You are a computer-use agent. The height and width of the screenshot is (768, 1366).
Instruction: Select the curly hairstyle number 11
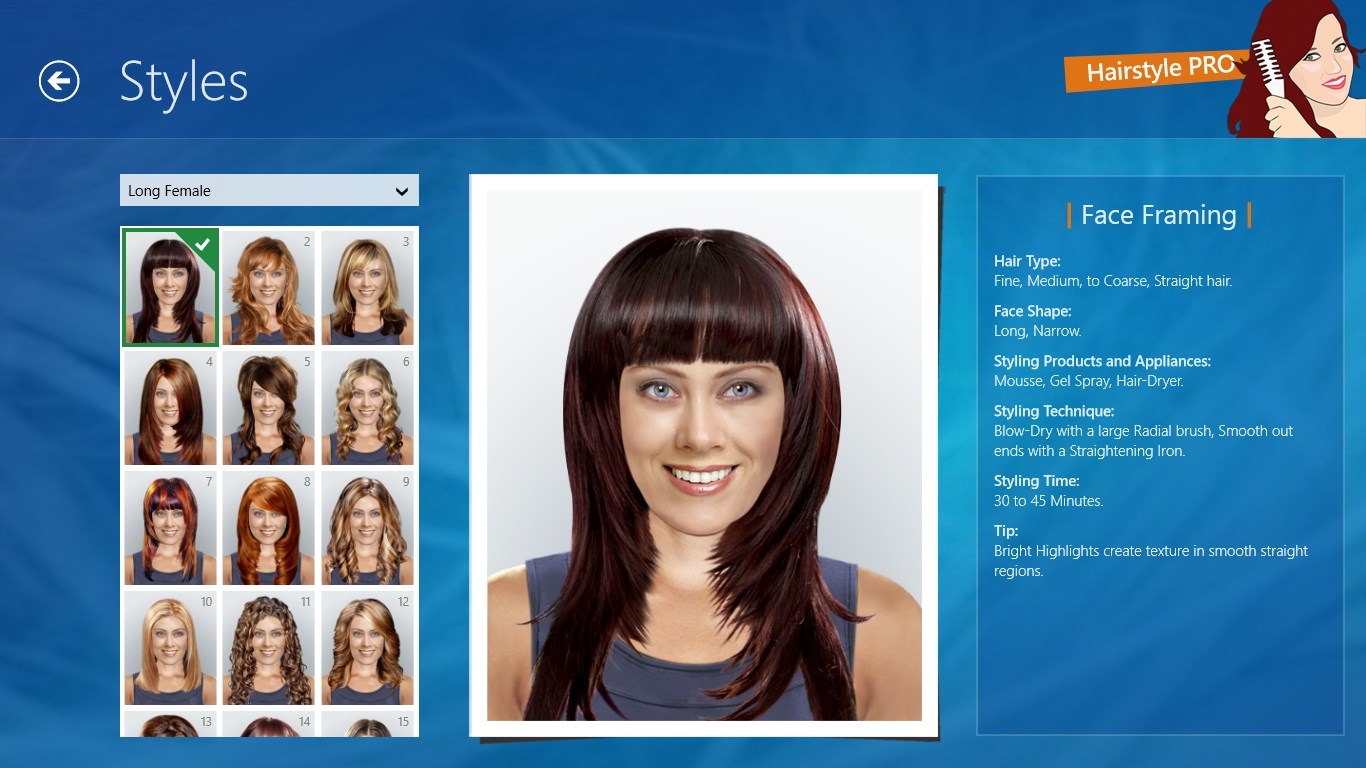(x=268, y=648)
